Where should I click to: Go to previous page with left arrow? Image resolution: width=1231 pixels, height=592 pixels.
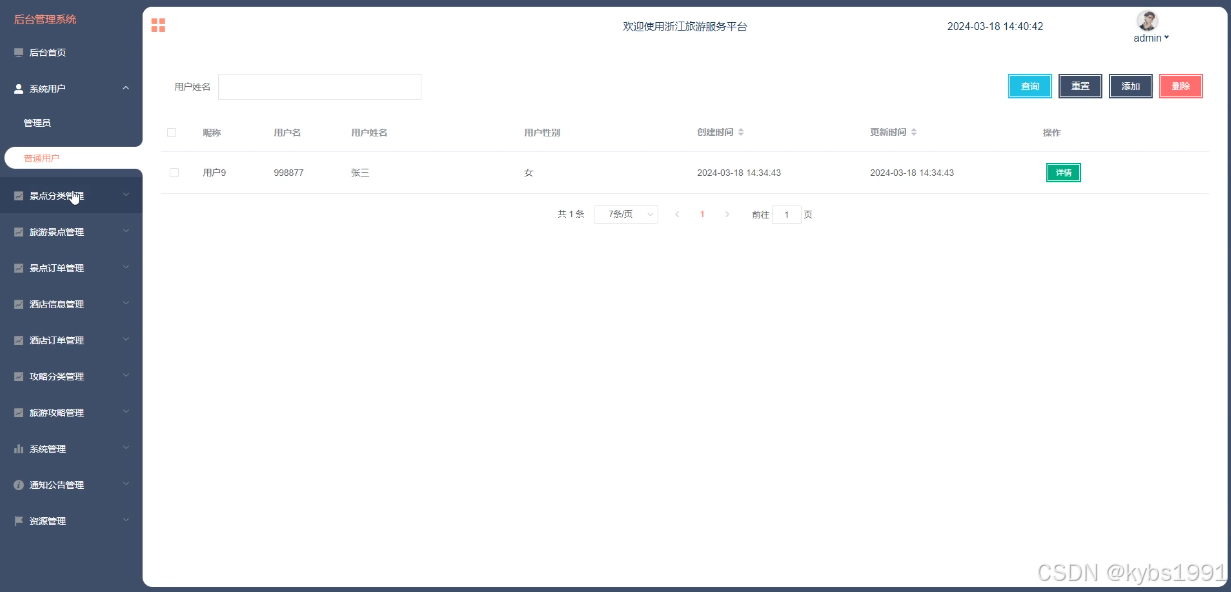677,214
